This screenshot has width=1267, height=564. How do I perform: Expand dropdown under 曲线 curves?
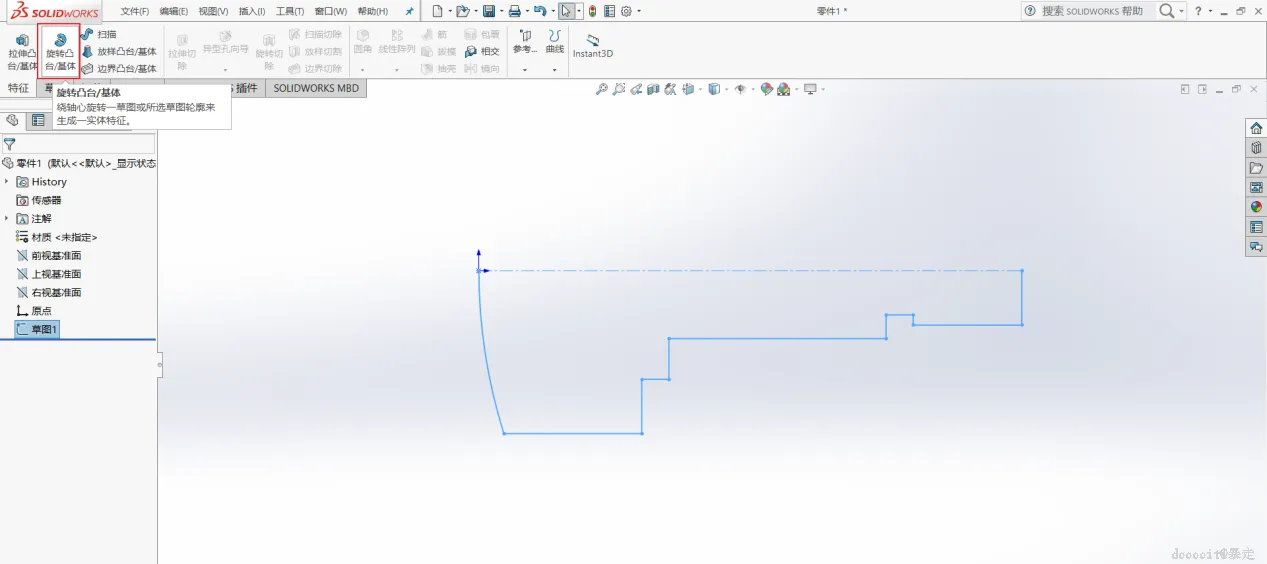[554, 70]
